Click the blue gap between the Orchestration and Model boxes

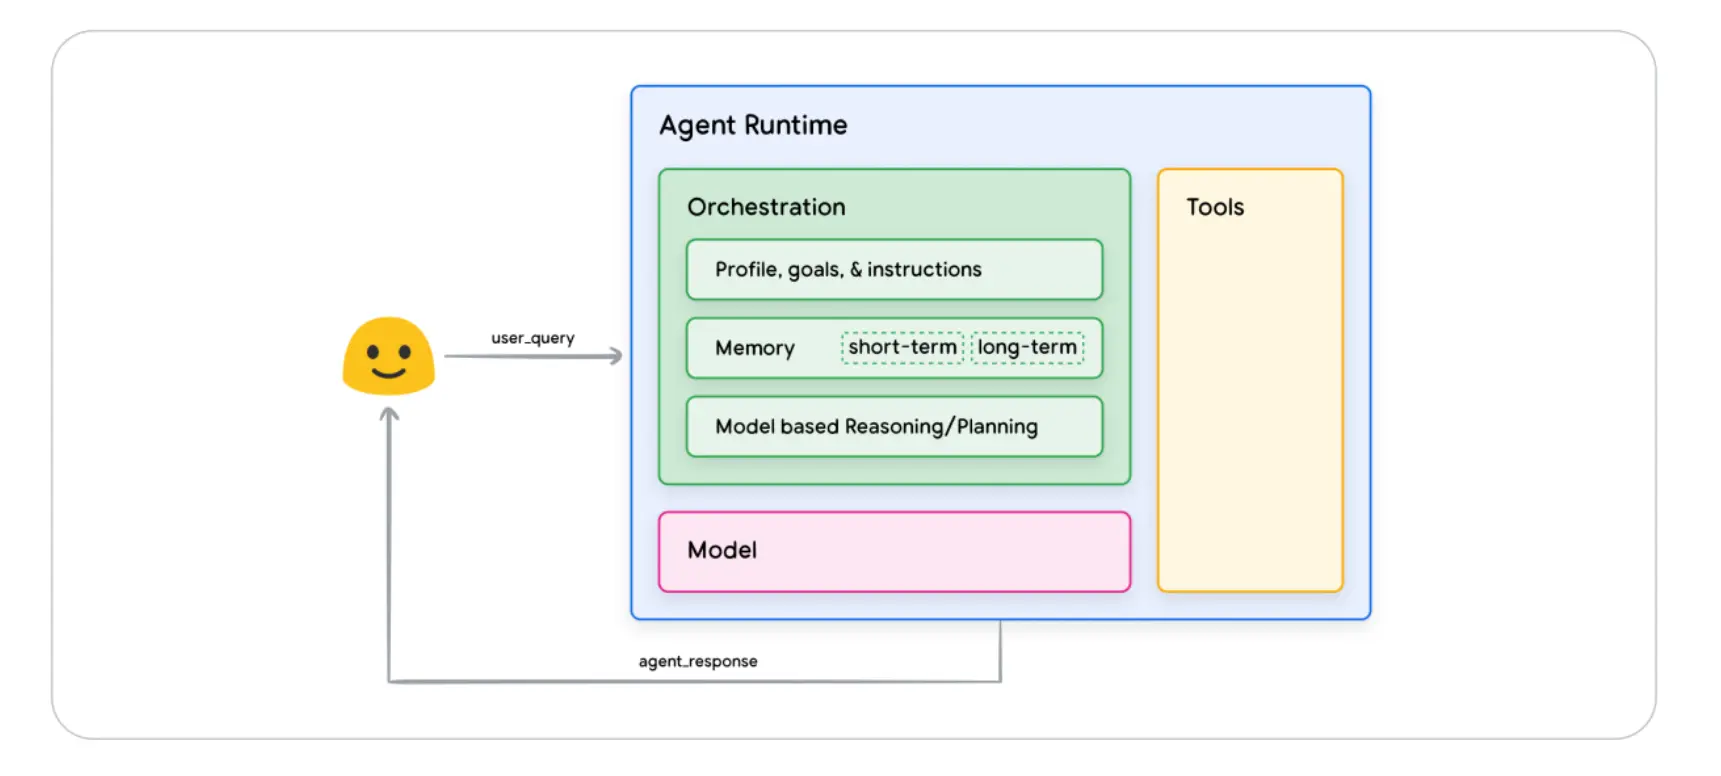pyautogui.click(x=894, y=499)
